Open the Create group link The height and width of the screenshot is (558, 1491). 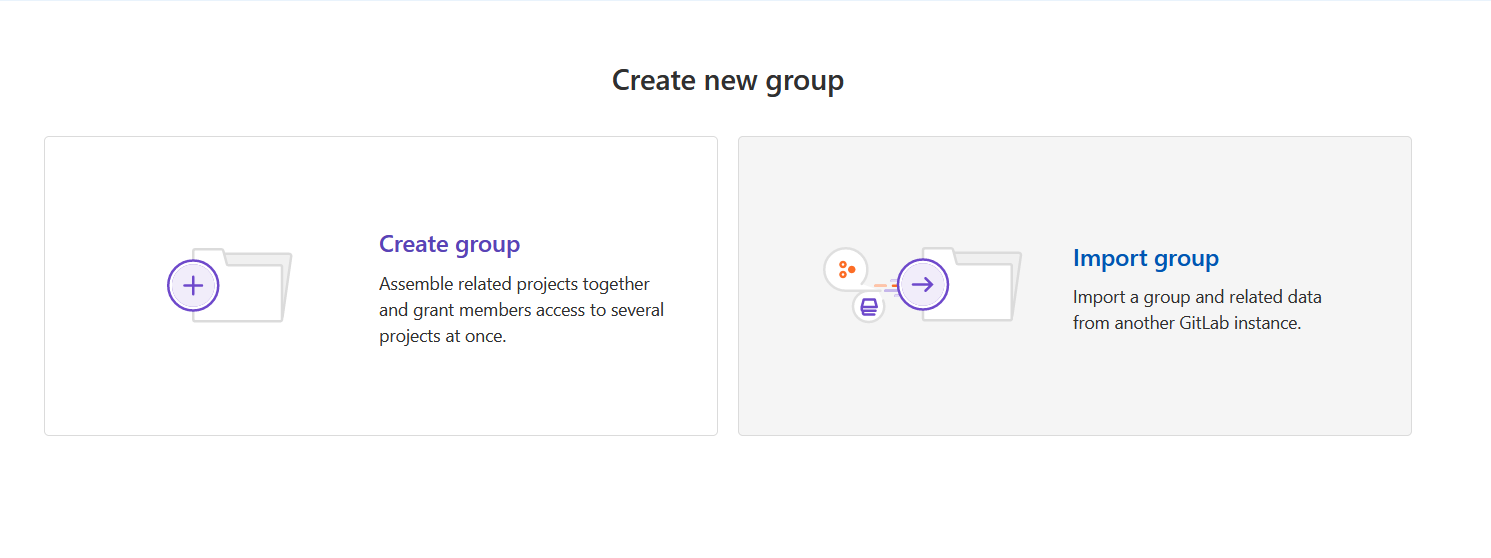[x=449, y=244]
